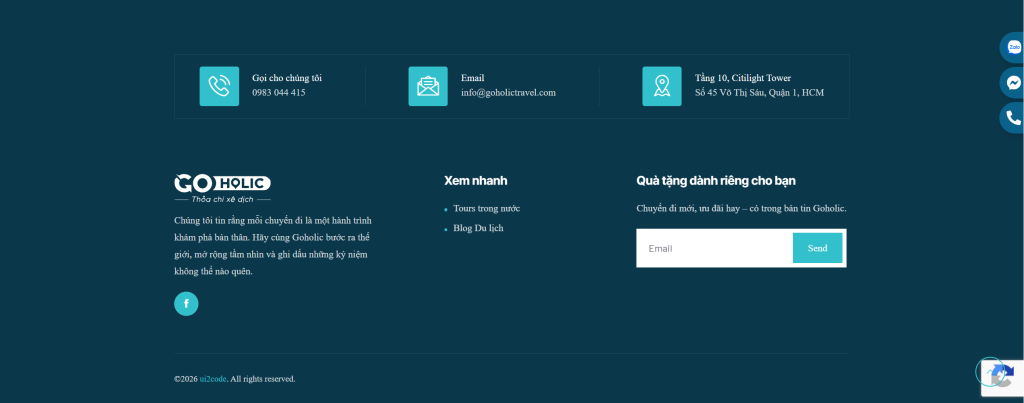The height and width of the screenshot is (403, 1024).
Task: Click the envelope icon in the contact bar
Action: tap(428, 86)
